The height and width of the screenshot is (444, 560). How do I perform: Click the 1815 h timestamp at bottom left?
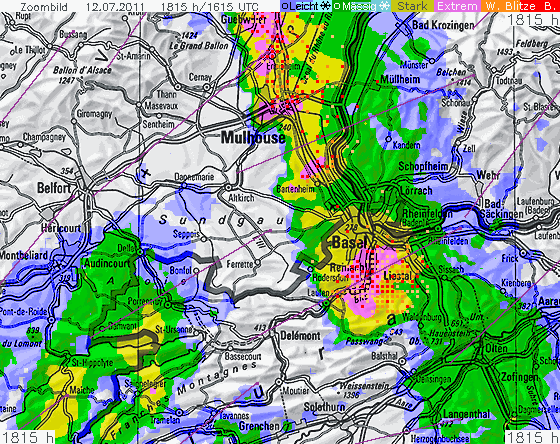[x=28, y=437]
